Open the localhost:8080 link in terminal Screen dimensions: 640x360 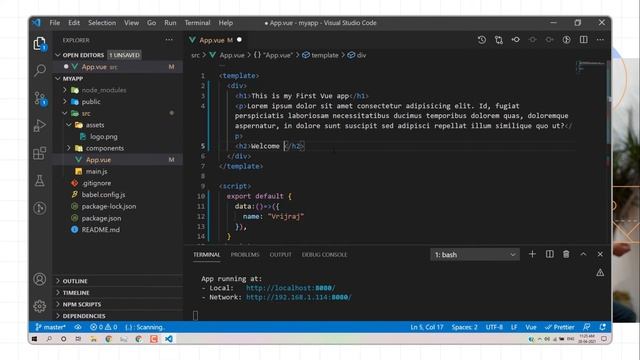tap(290, 288)
